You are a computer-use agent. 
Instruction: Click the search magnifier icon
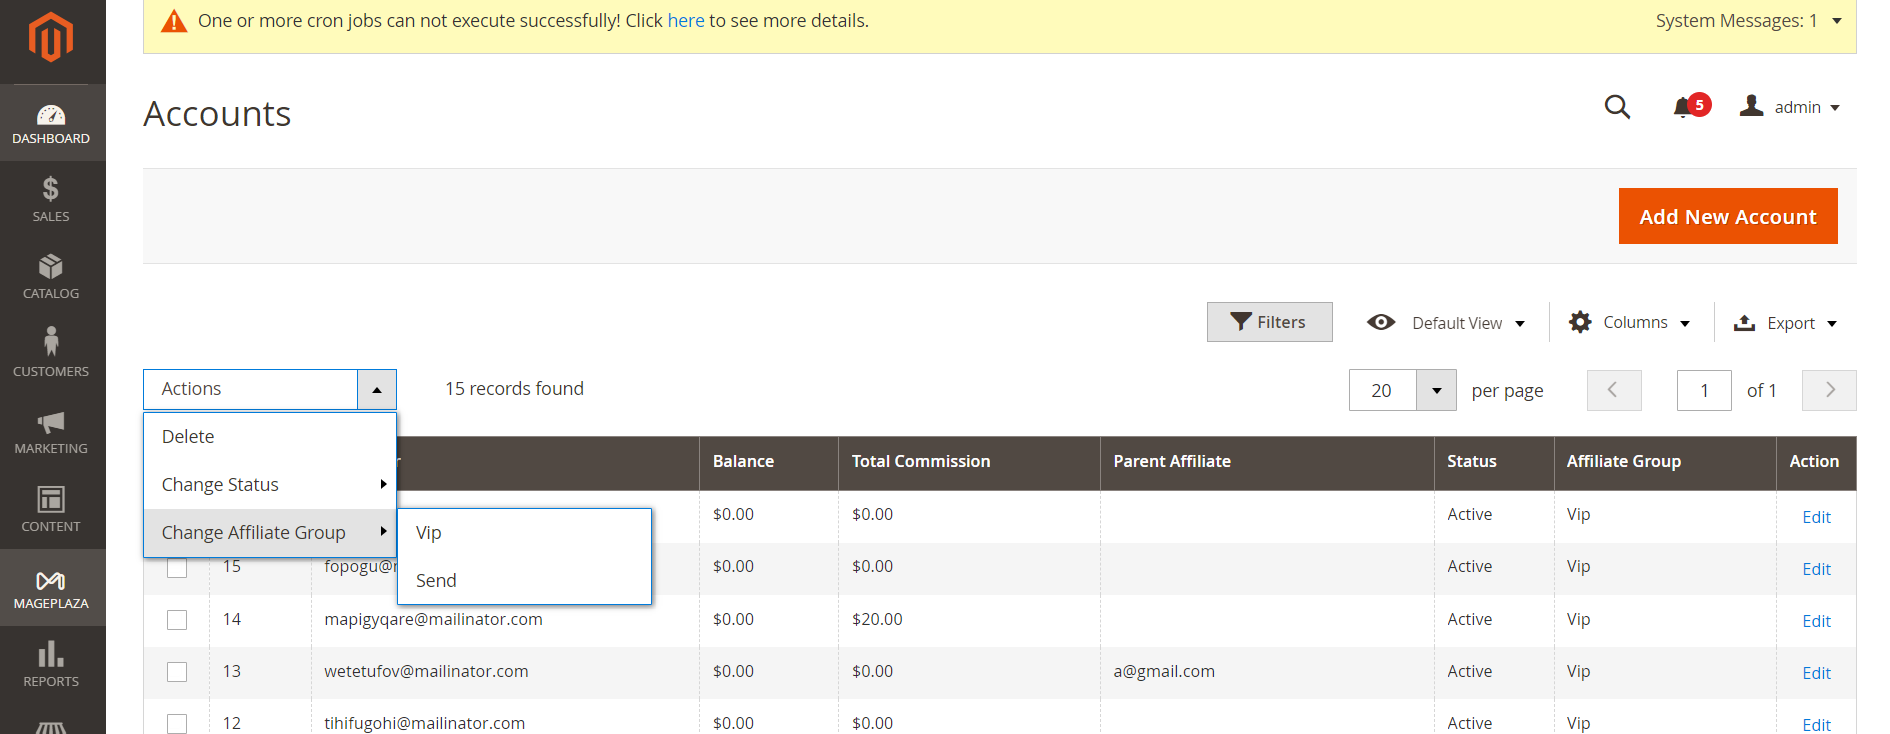point(1617,107)
